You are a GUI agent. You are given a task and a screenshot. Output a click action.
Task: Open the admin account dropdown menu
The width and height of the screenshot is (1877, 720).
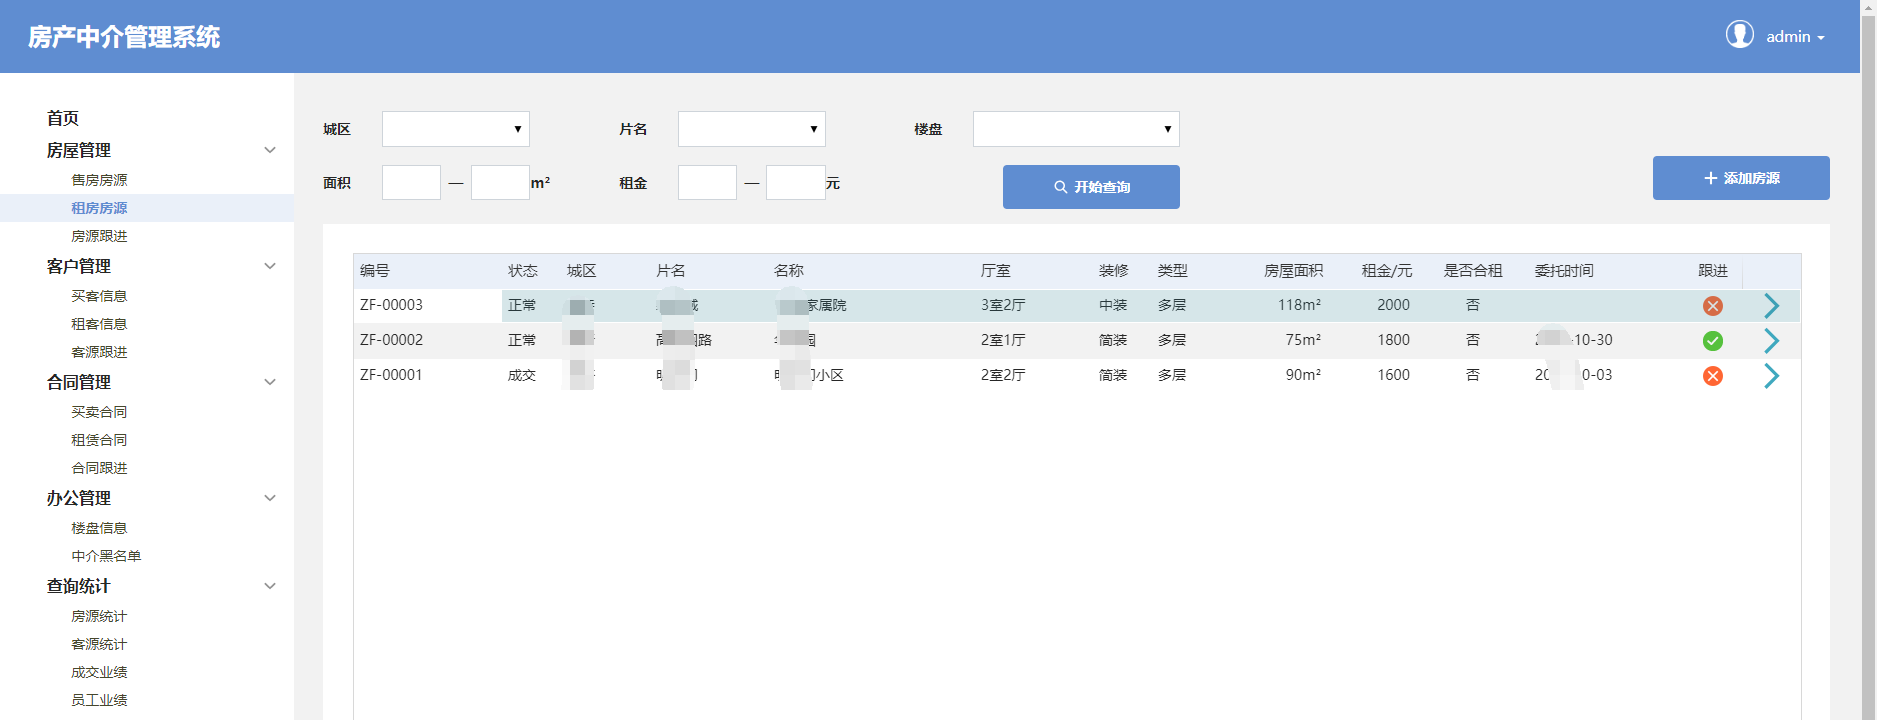click(1796, 37)
